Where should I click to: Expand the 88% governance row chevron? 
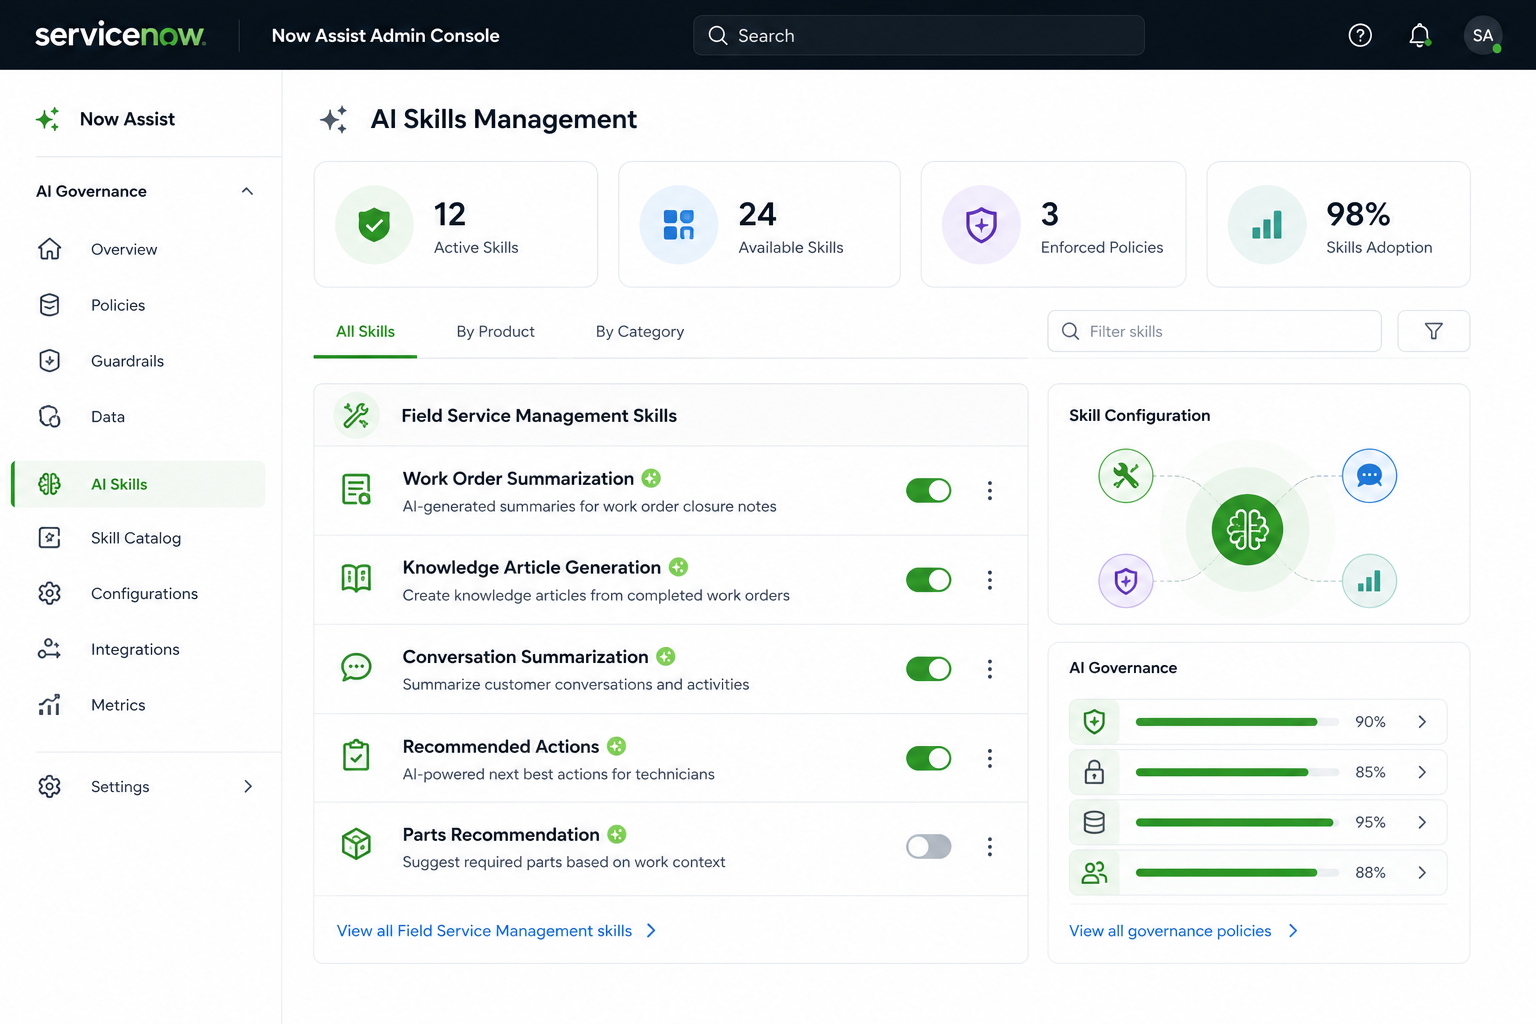pos(1422,873)
